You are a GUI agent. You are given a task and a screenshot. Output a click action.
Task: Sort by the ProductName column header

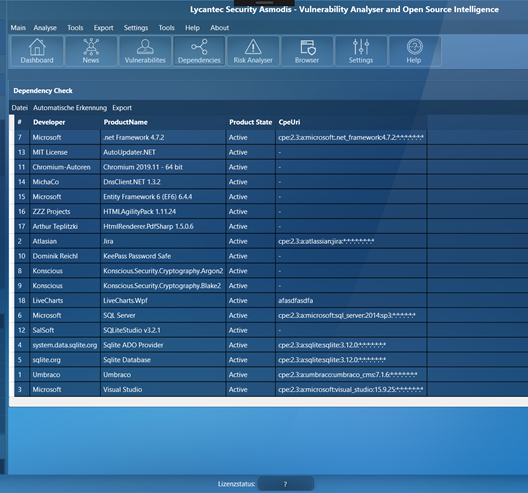(x=163, y=122)
